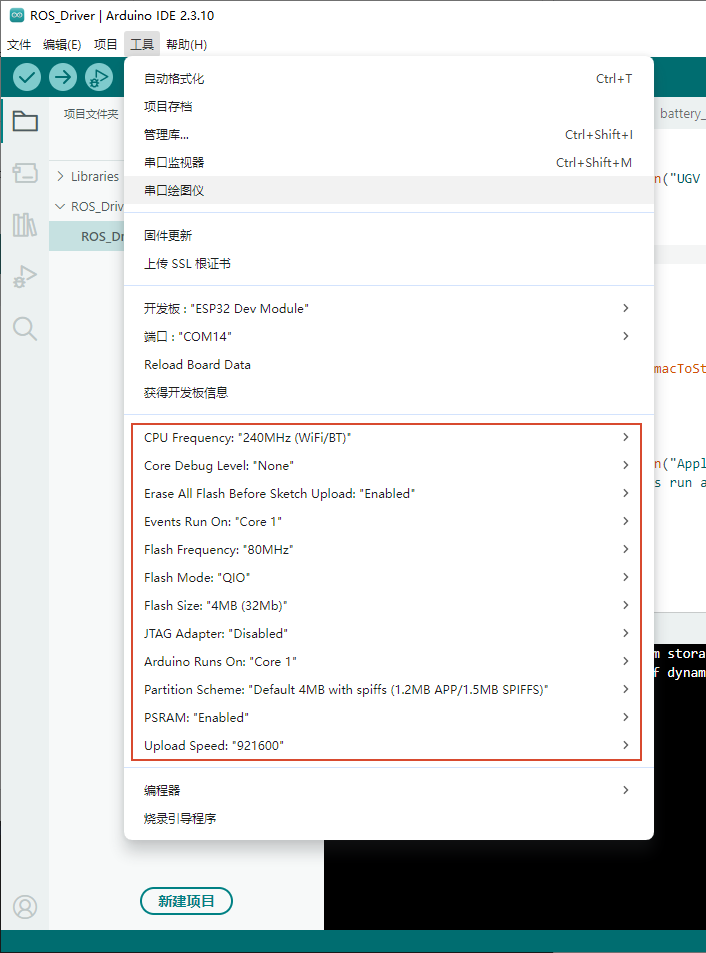
Task: Expand the Libraries tree folder
Action: pyautogui.click(x=87, y=176)
